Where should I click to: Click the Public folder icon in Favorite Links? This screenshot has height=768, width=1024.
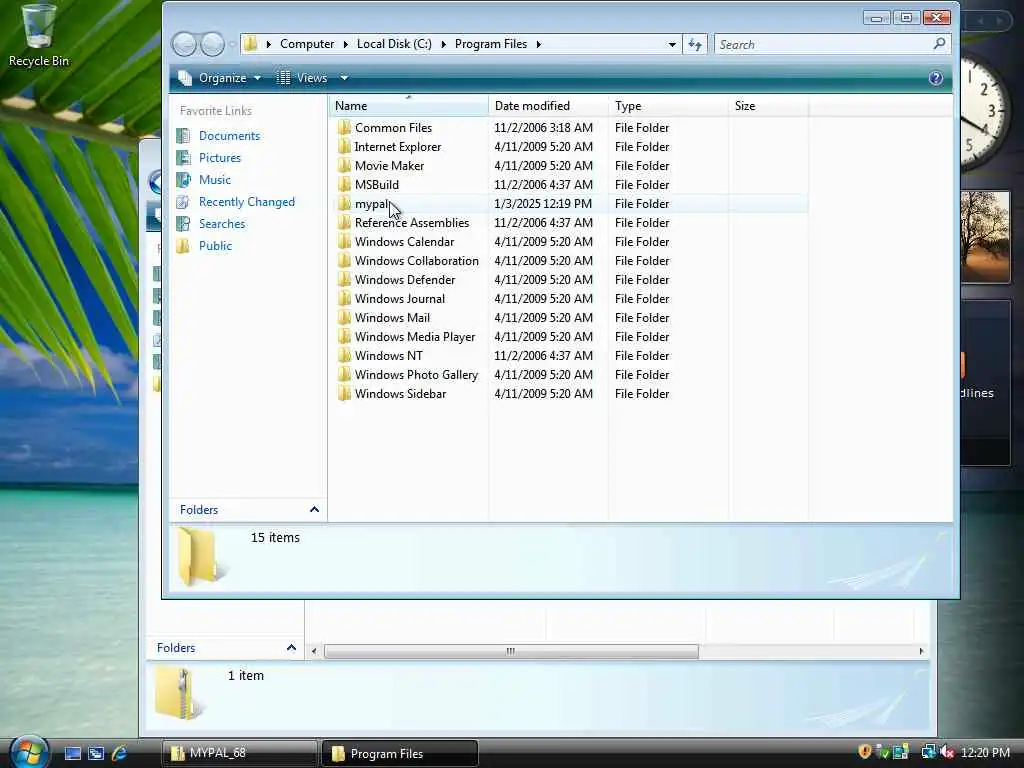(184, 246)
